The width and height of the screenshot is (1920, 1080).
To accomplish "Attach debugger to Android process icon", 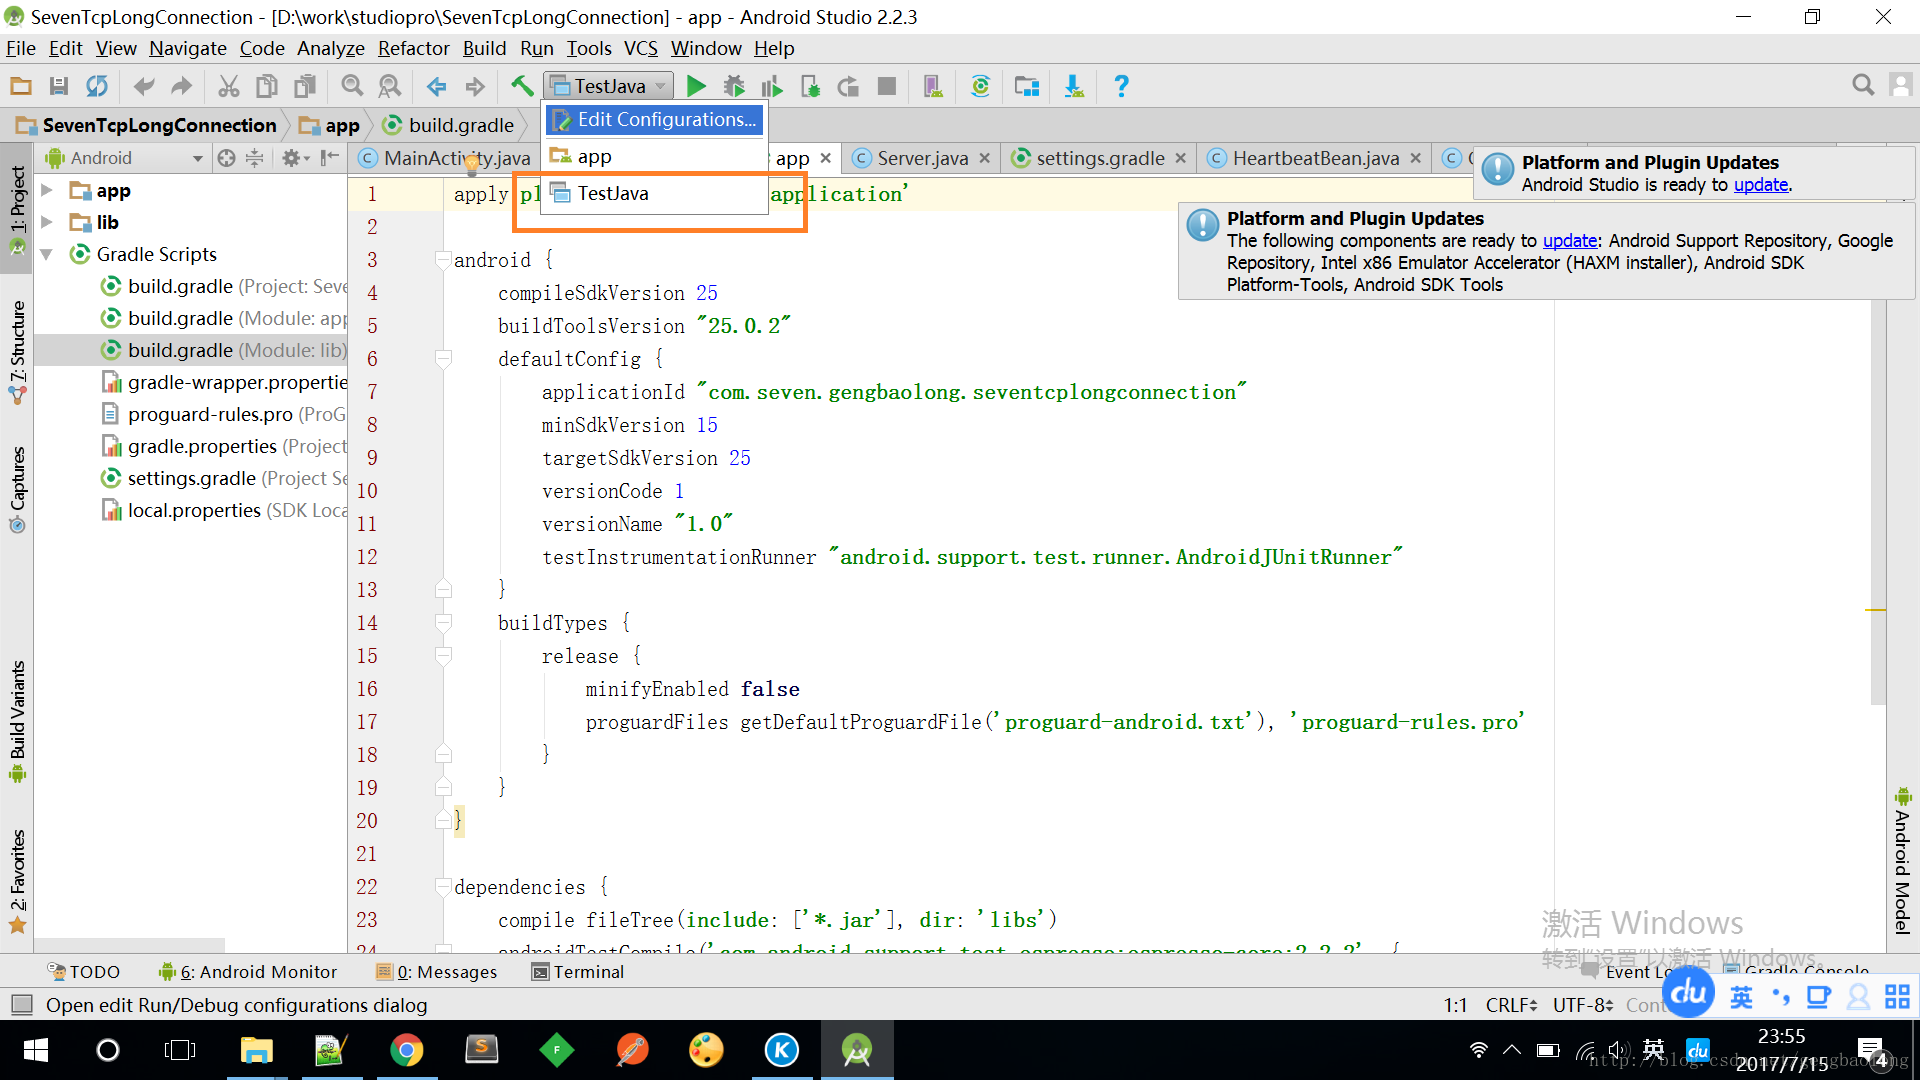I will [810, 87].
